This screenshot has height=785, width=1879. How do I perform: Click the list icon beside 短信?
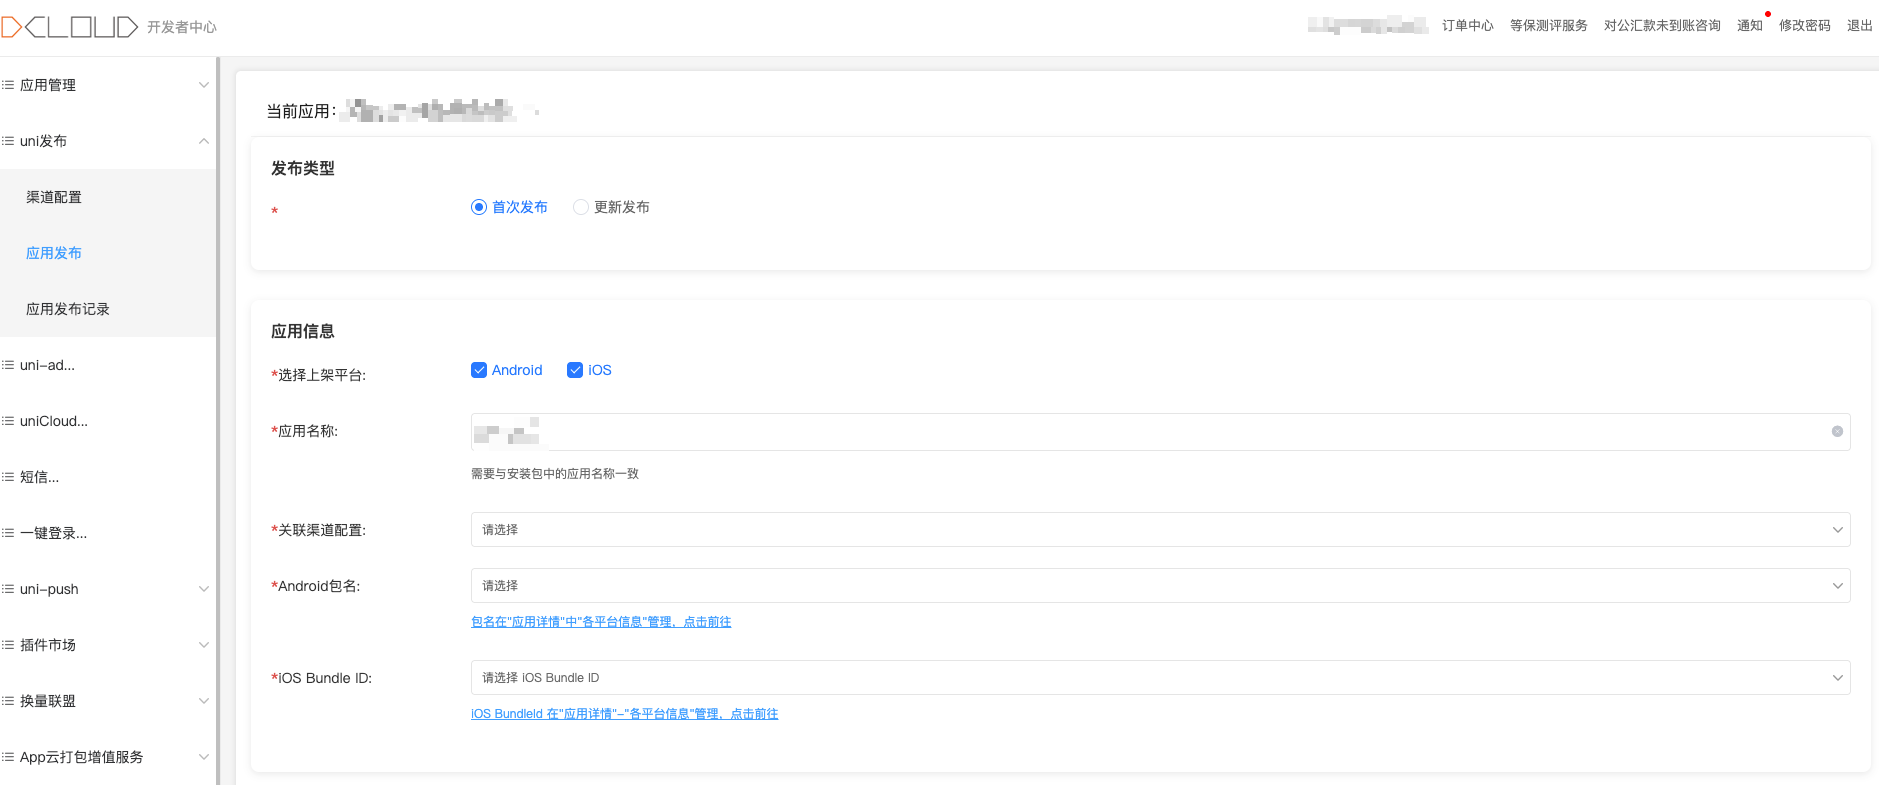pos(8,477)
